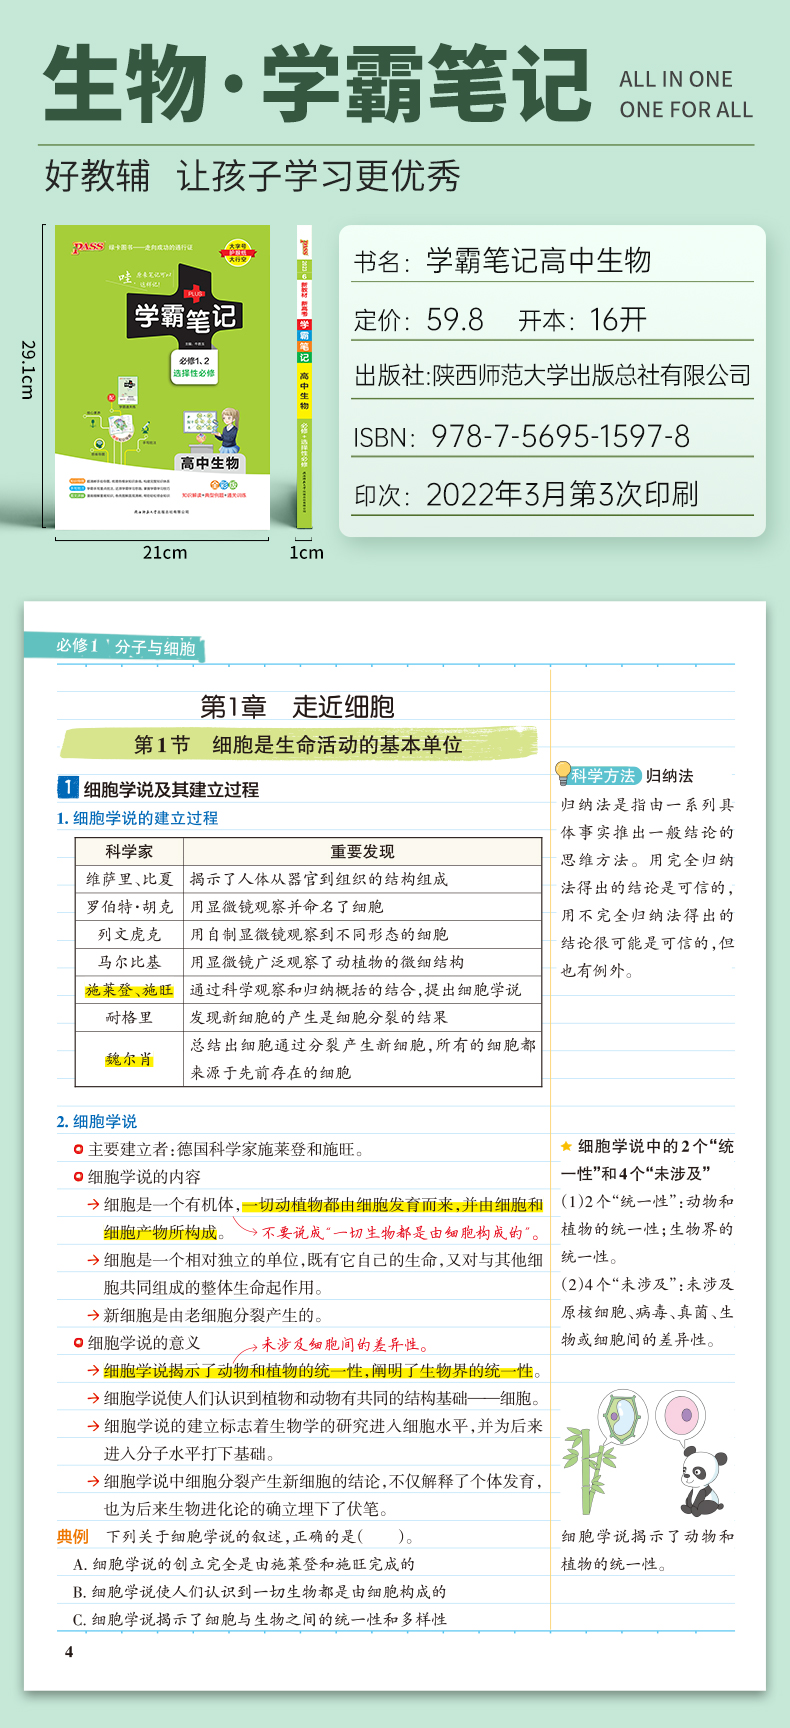Click the 第1章 走近细胞 chapter heading
Screen dimensions: 790x1728
pos(297,707)
